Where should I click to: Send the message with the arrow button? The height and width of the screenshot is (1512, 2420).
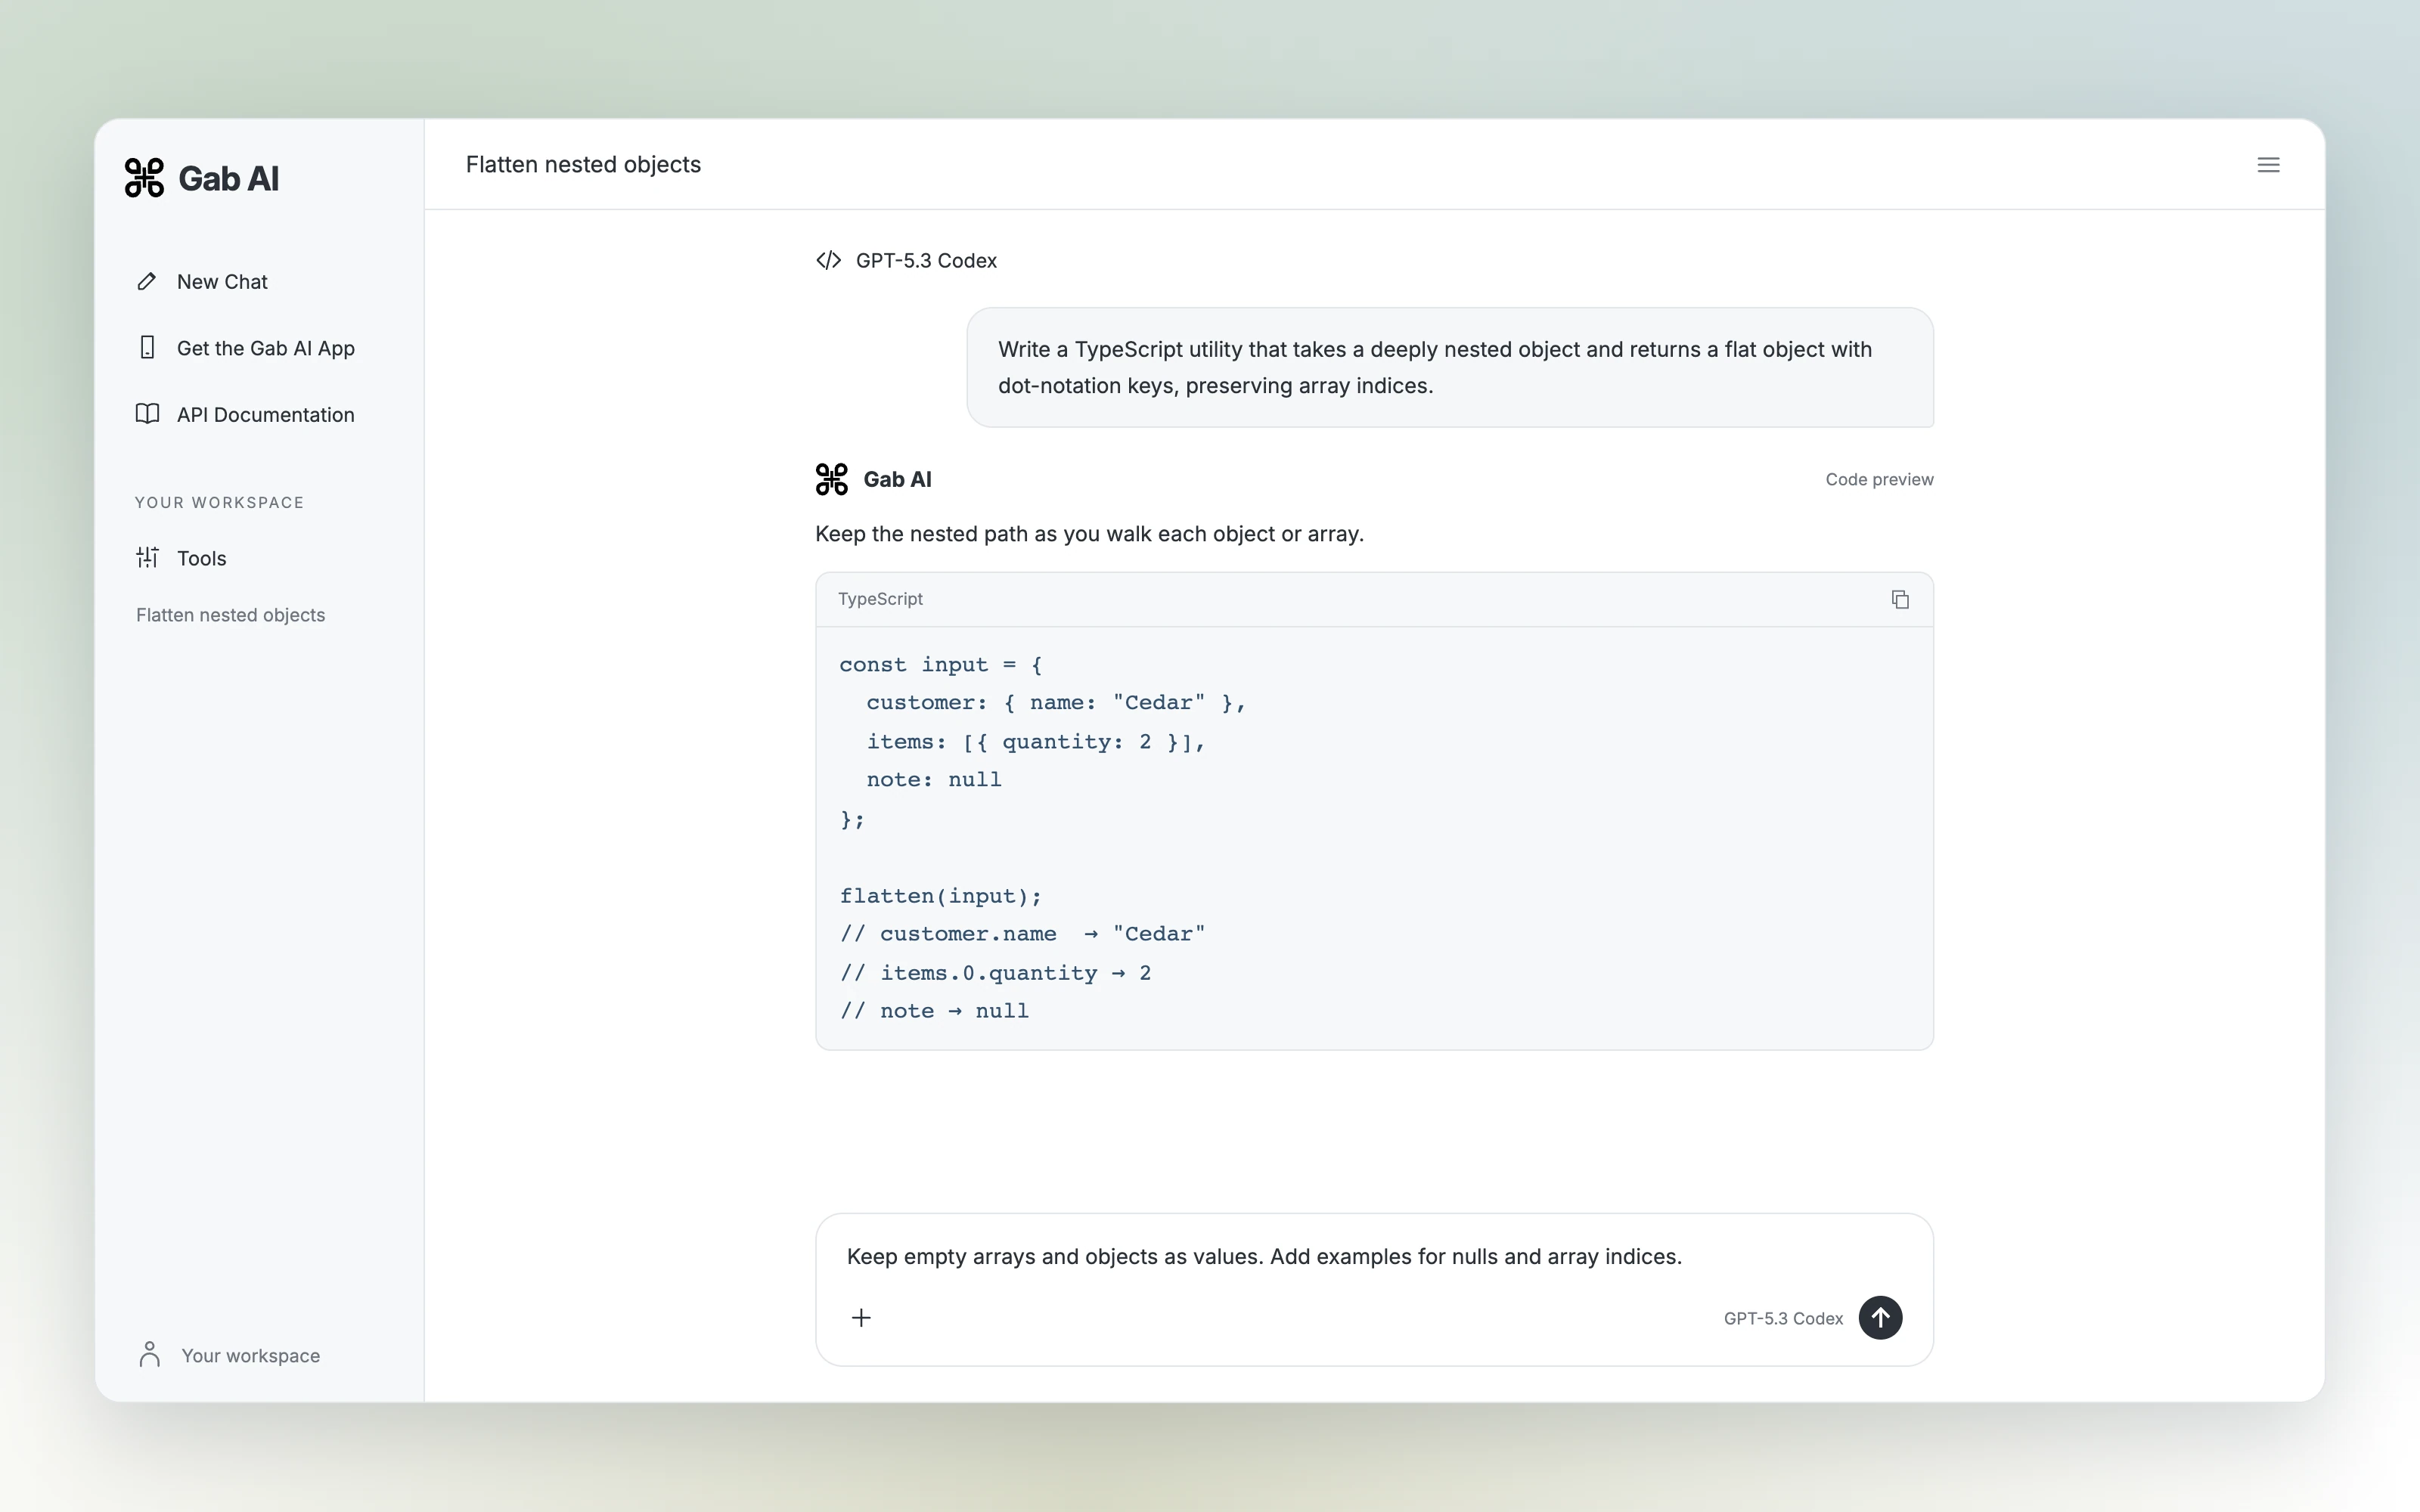coord(1880,1318)
